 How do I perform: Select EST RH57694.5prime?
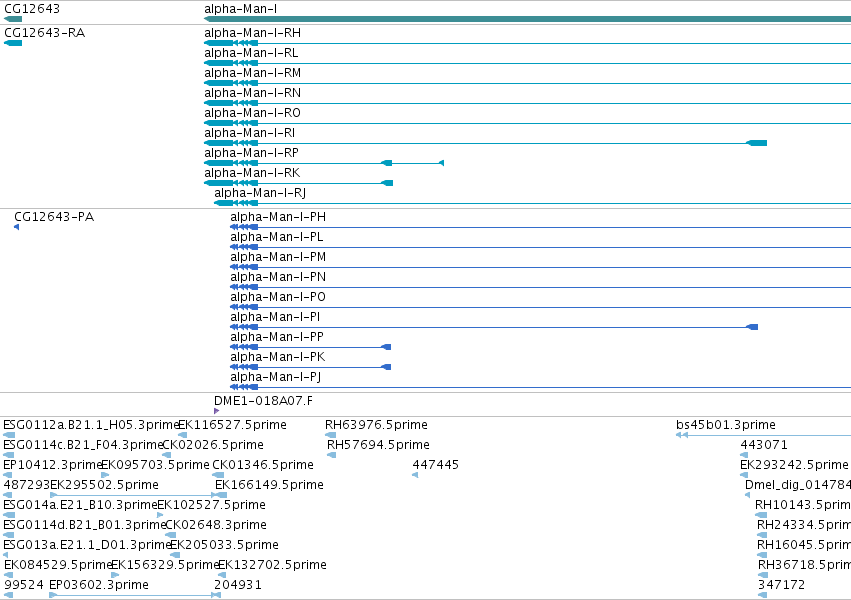pyautogui.click(x=378, y=445)
